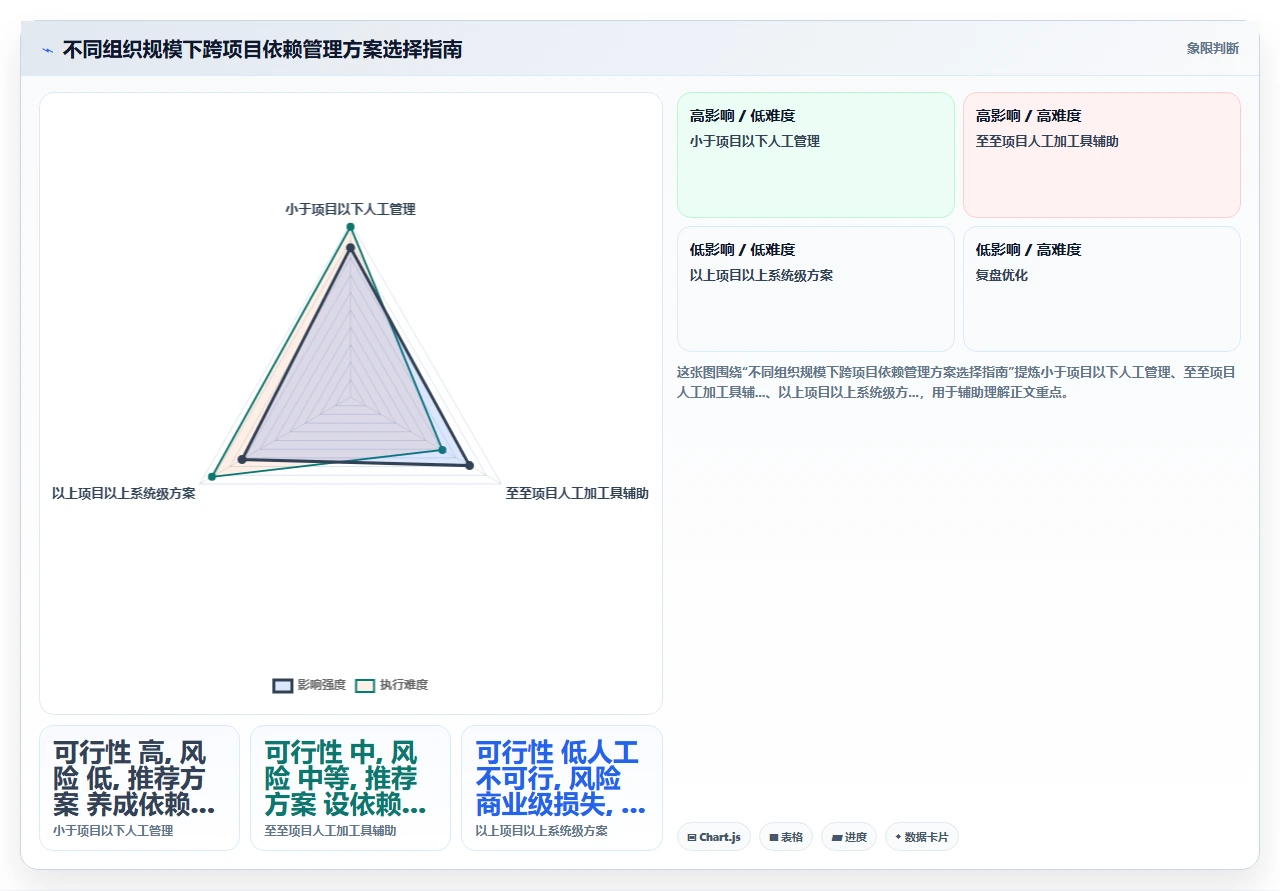Viewport: 1280px width, 891px height.
Task: Click the header icon beside the title
Action: tap(47, 50)
